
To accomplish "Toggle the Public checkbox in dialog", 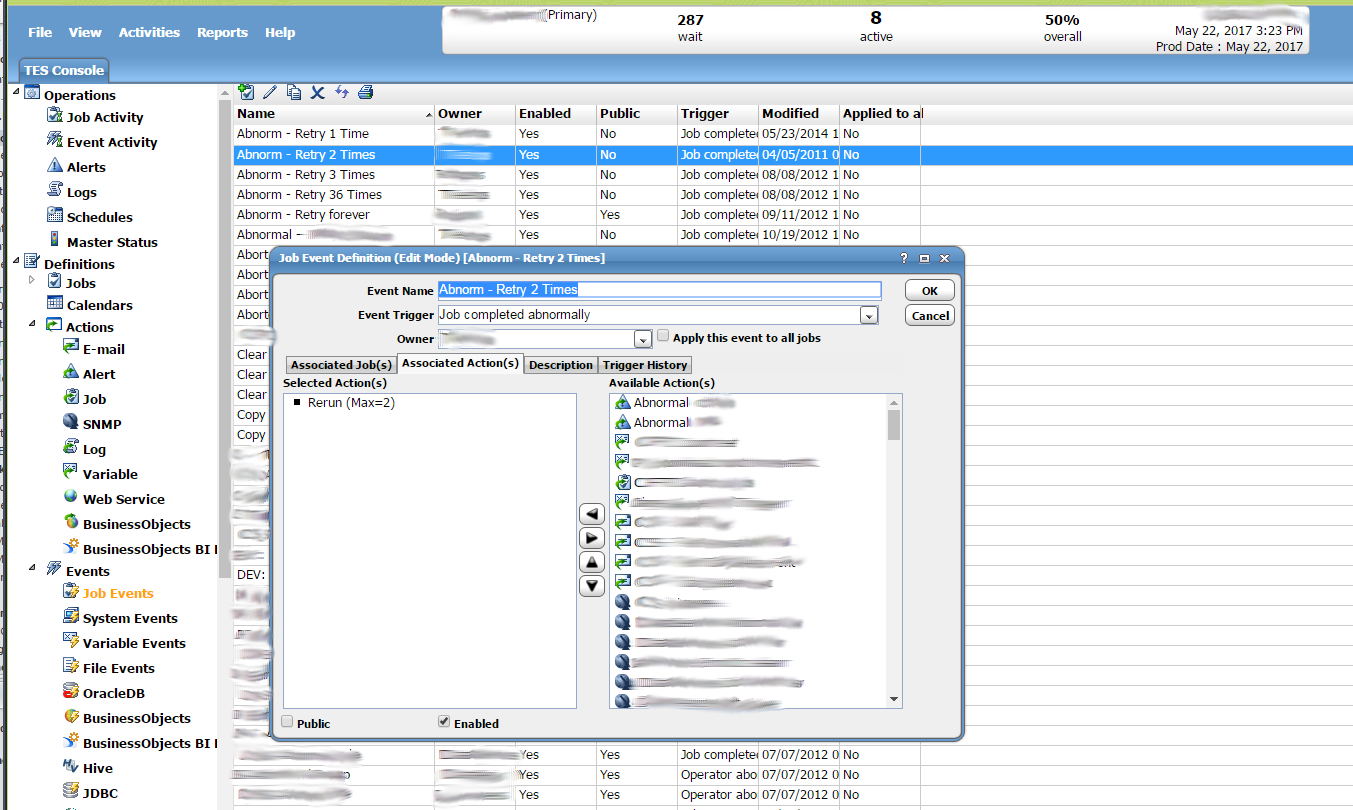I will pyautogui.click(x=288, y=722).
